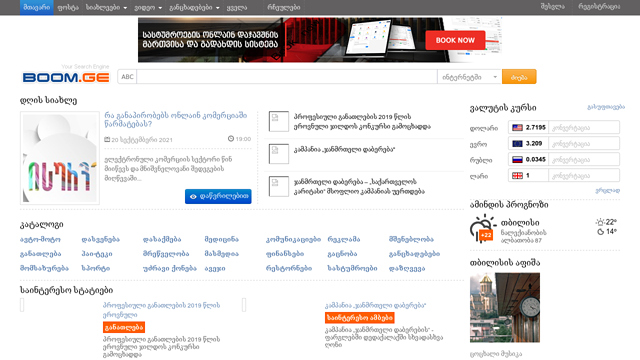Open the გაცნობა catalog category

click(342, 254)
